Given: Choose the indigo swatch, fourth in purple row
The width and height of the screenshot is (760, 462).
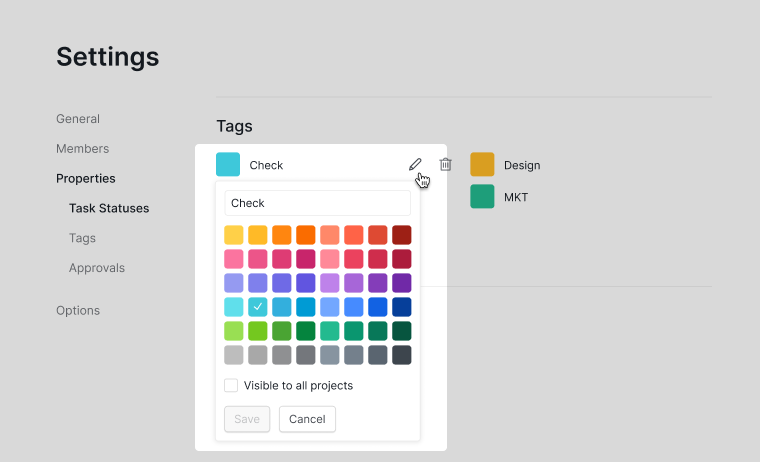Looking at the screenshot, I should coord(306,283).
